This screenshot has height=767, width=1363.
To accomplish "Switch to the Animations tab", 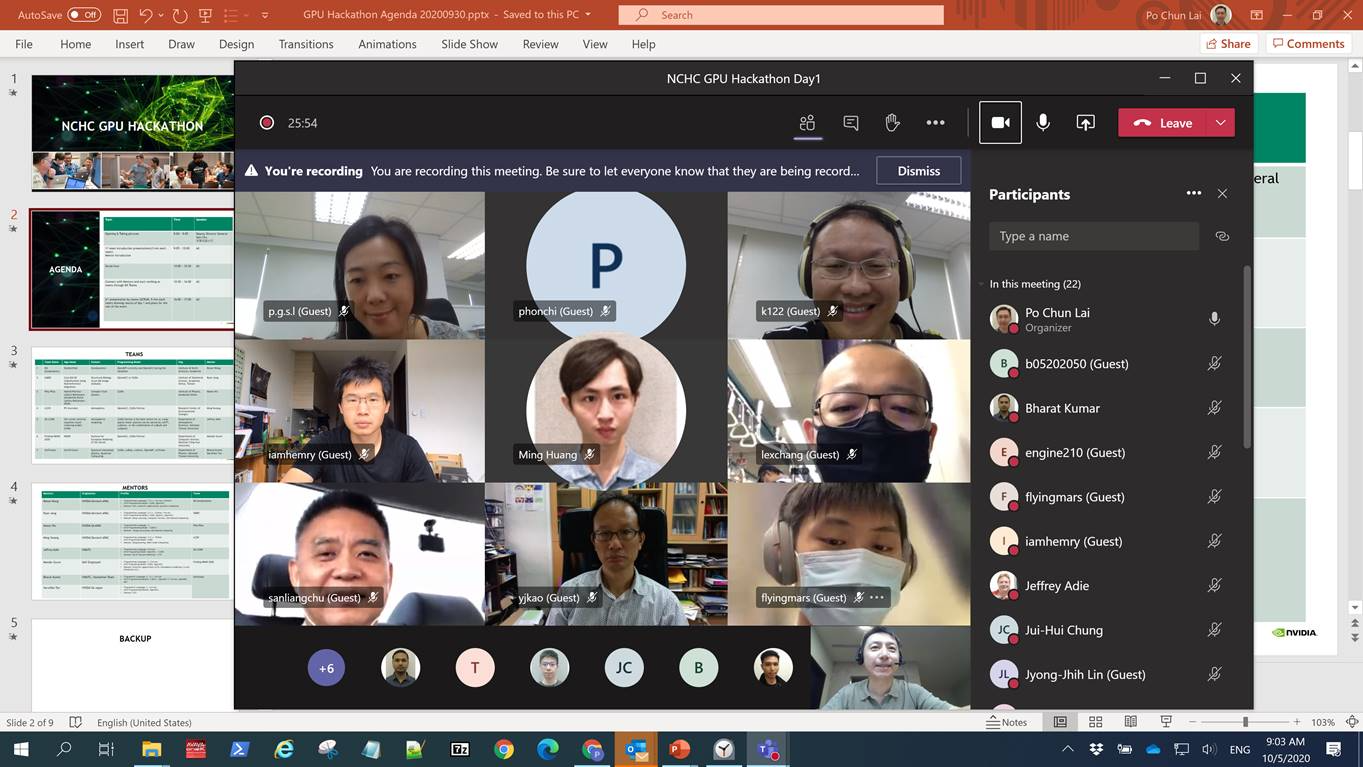I will pyautogui.click(x=387, y=44).
